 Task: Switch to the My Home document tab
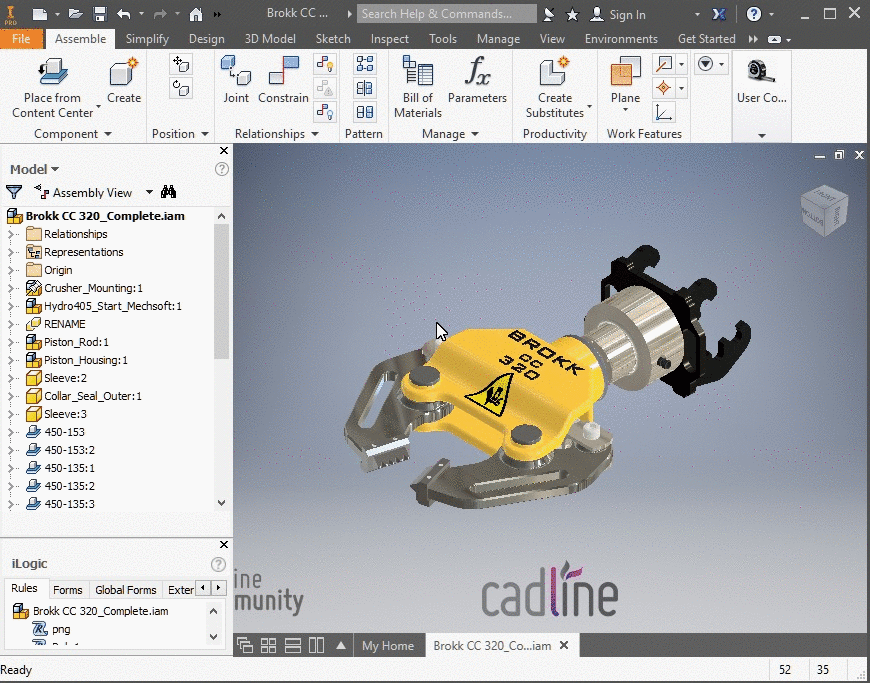pyautogui.click(x=388, y=646)
